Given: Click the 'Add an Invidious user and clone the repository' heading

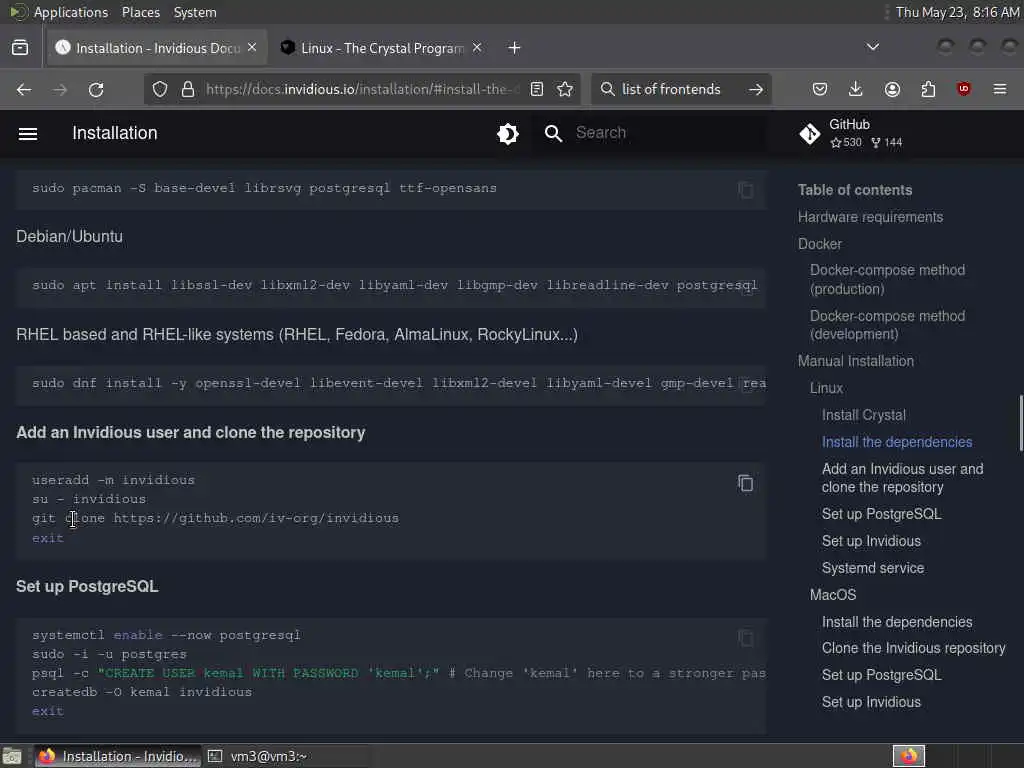Looking at the screenshot, I should point(191,433).
